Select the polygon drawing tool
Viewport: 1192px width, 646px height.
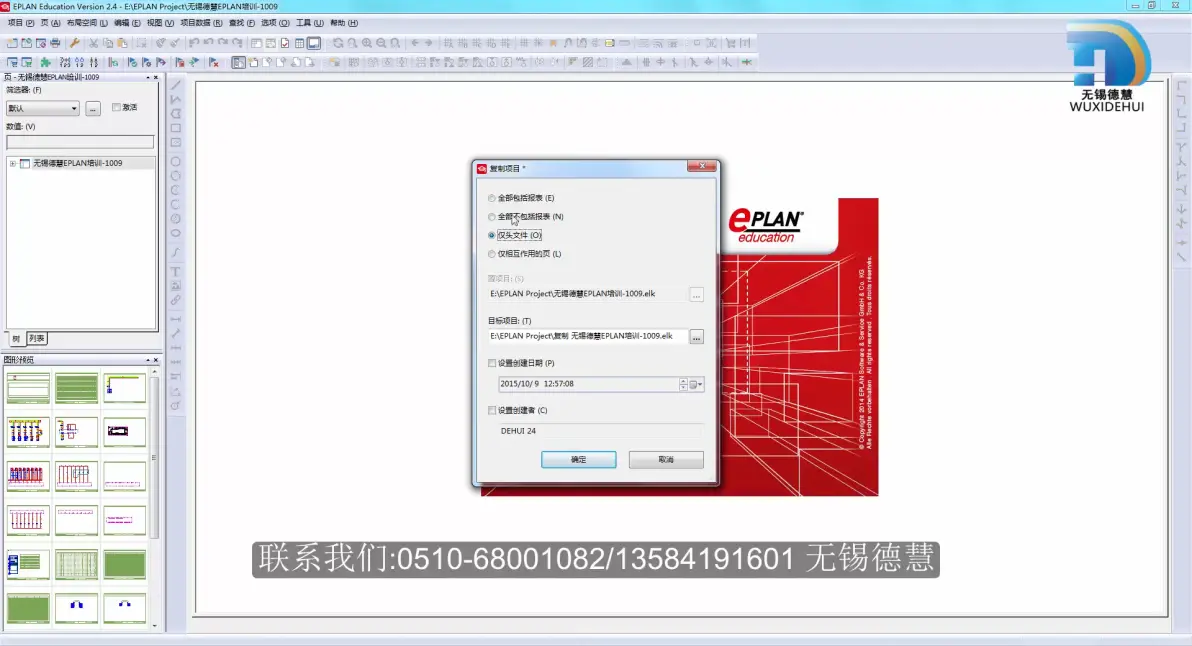tap(176, 114)
